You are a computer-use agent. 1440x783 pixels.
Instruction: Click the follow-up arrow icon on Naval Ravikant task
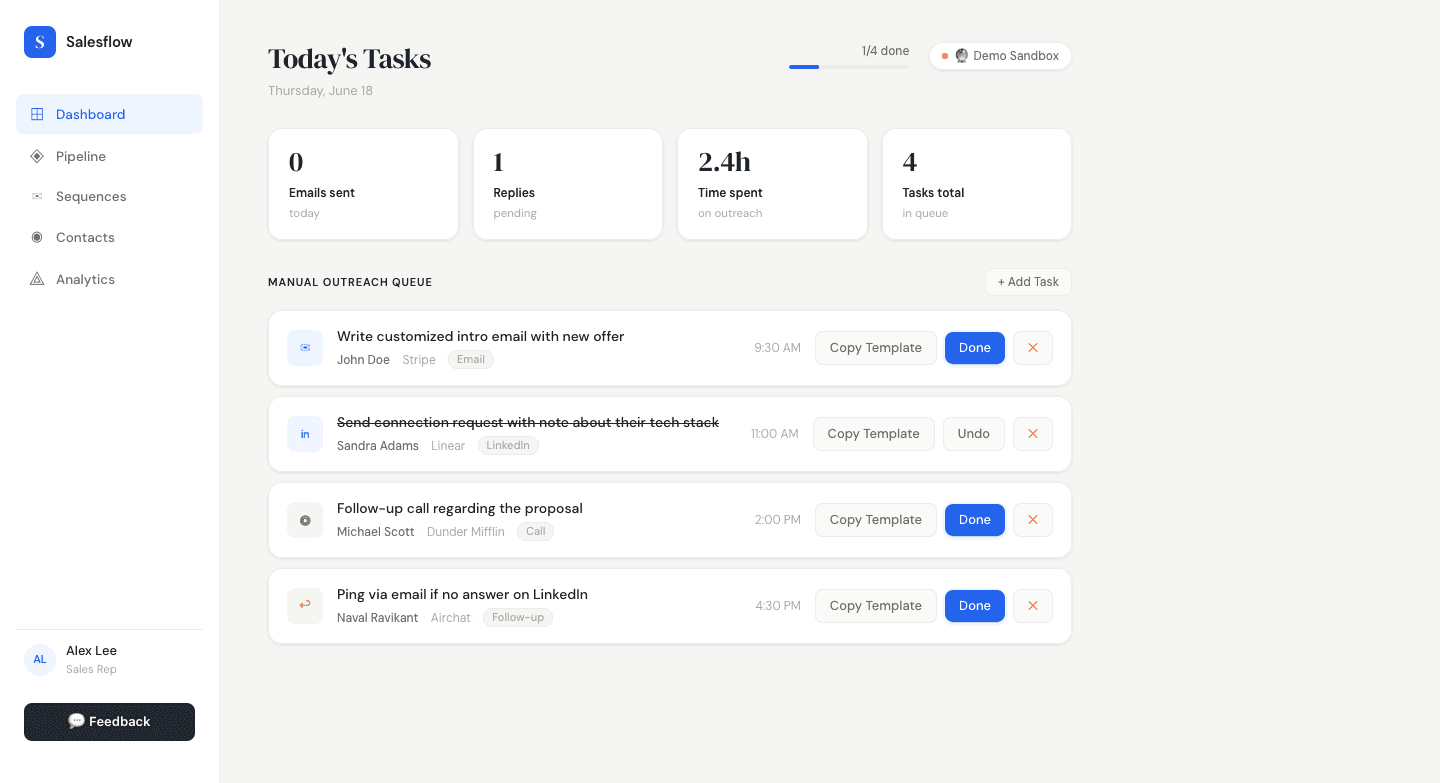305,606
